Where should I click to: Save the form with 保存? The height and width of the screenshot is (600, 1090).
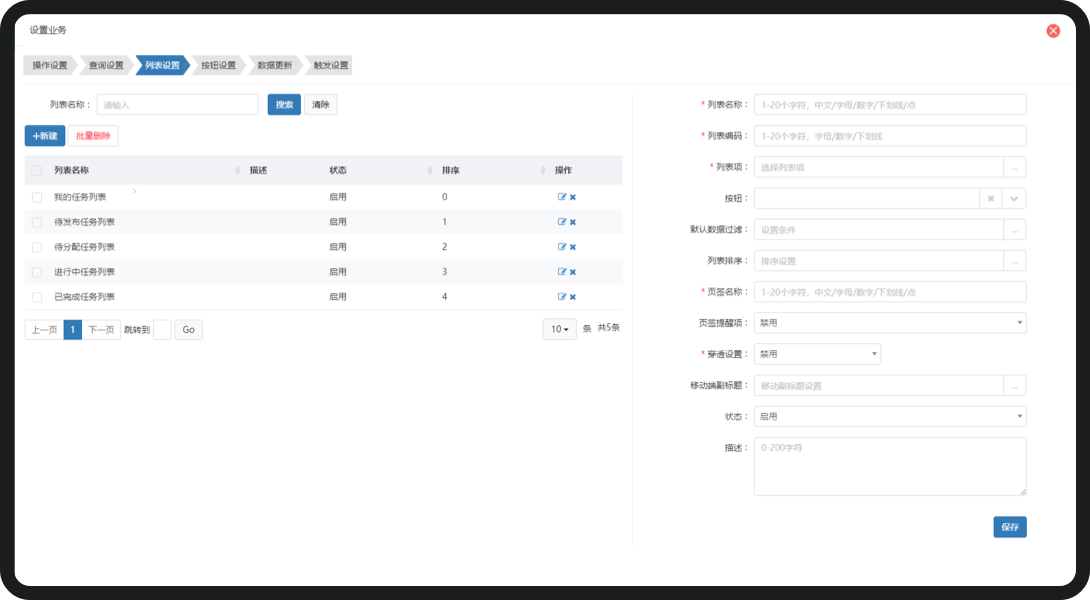pyautogui.click(x=1009, y=527)
